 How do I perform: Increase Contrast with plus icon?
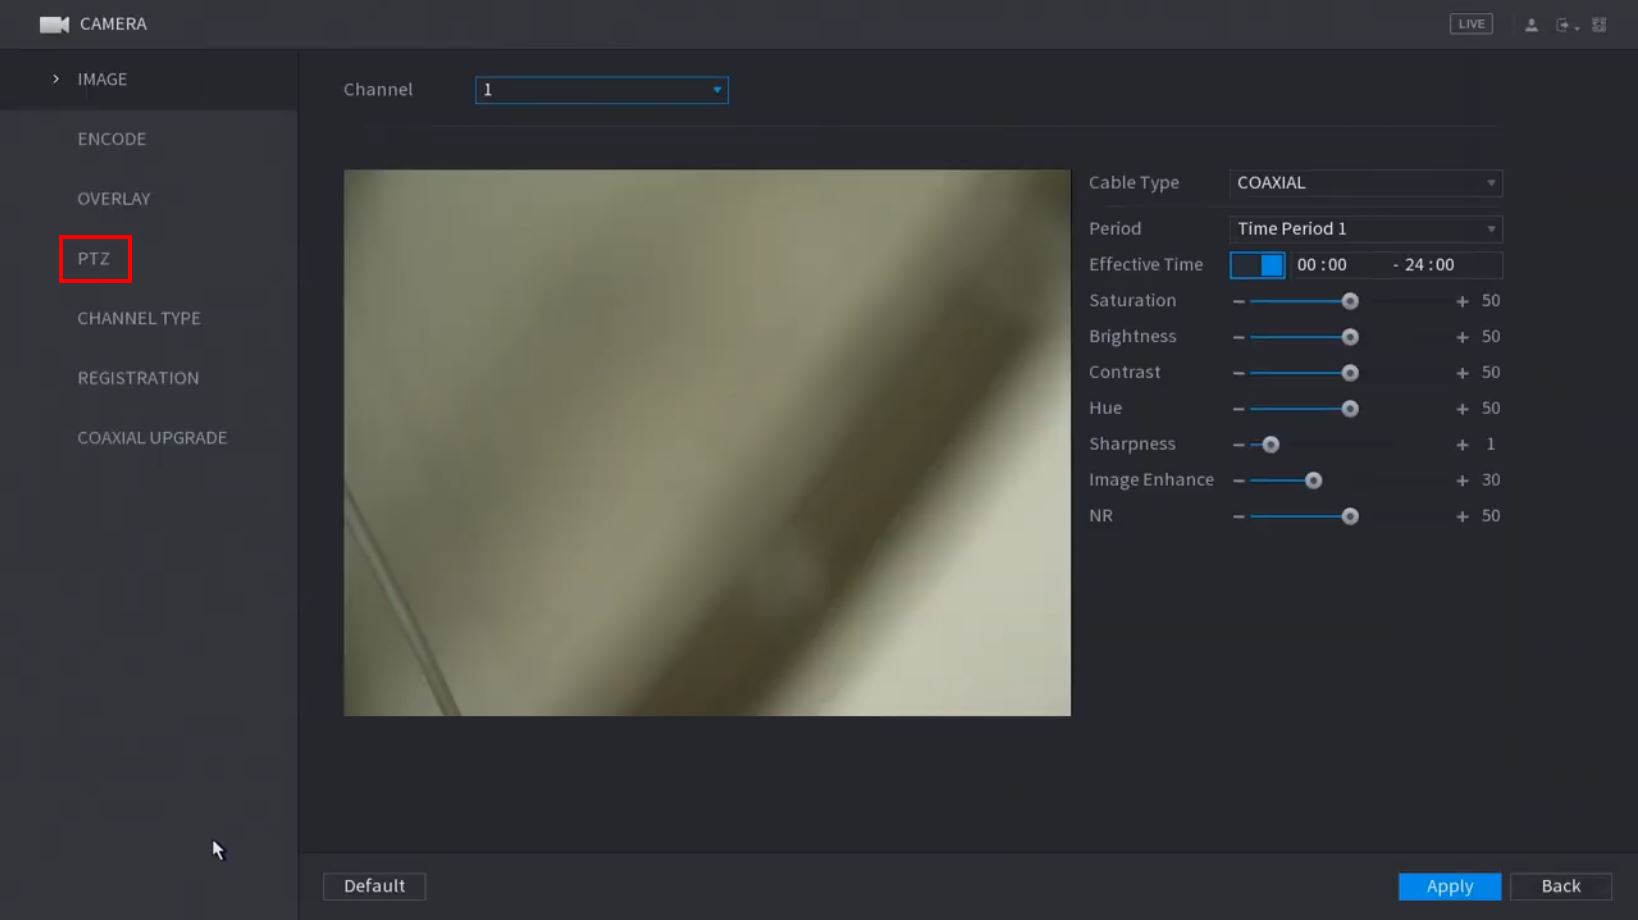[x=1462, y=373]
